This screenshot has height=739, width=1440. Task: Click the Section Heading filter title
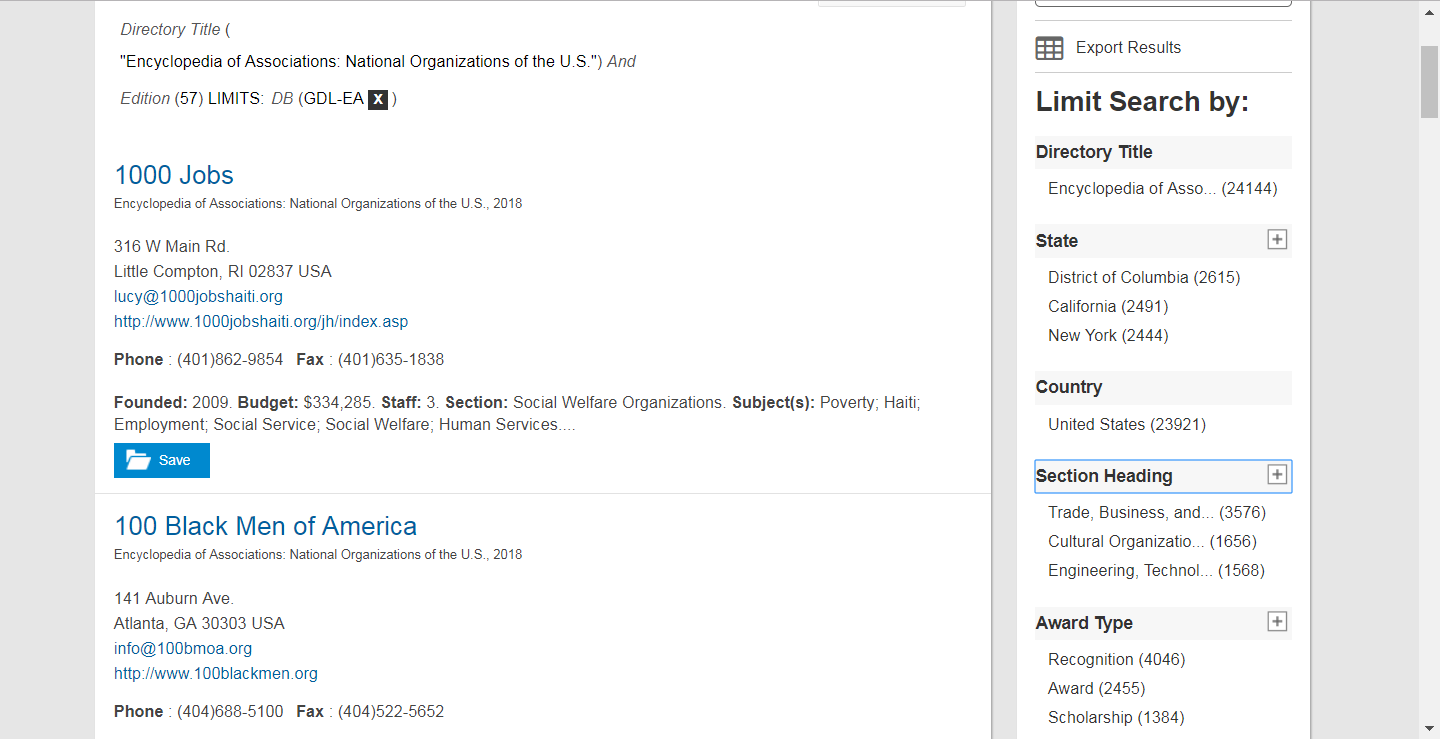[1104, 476]
